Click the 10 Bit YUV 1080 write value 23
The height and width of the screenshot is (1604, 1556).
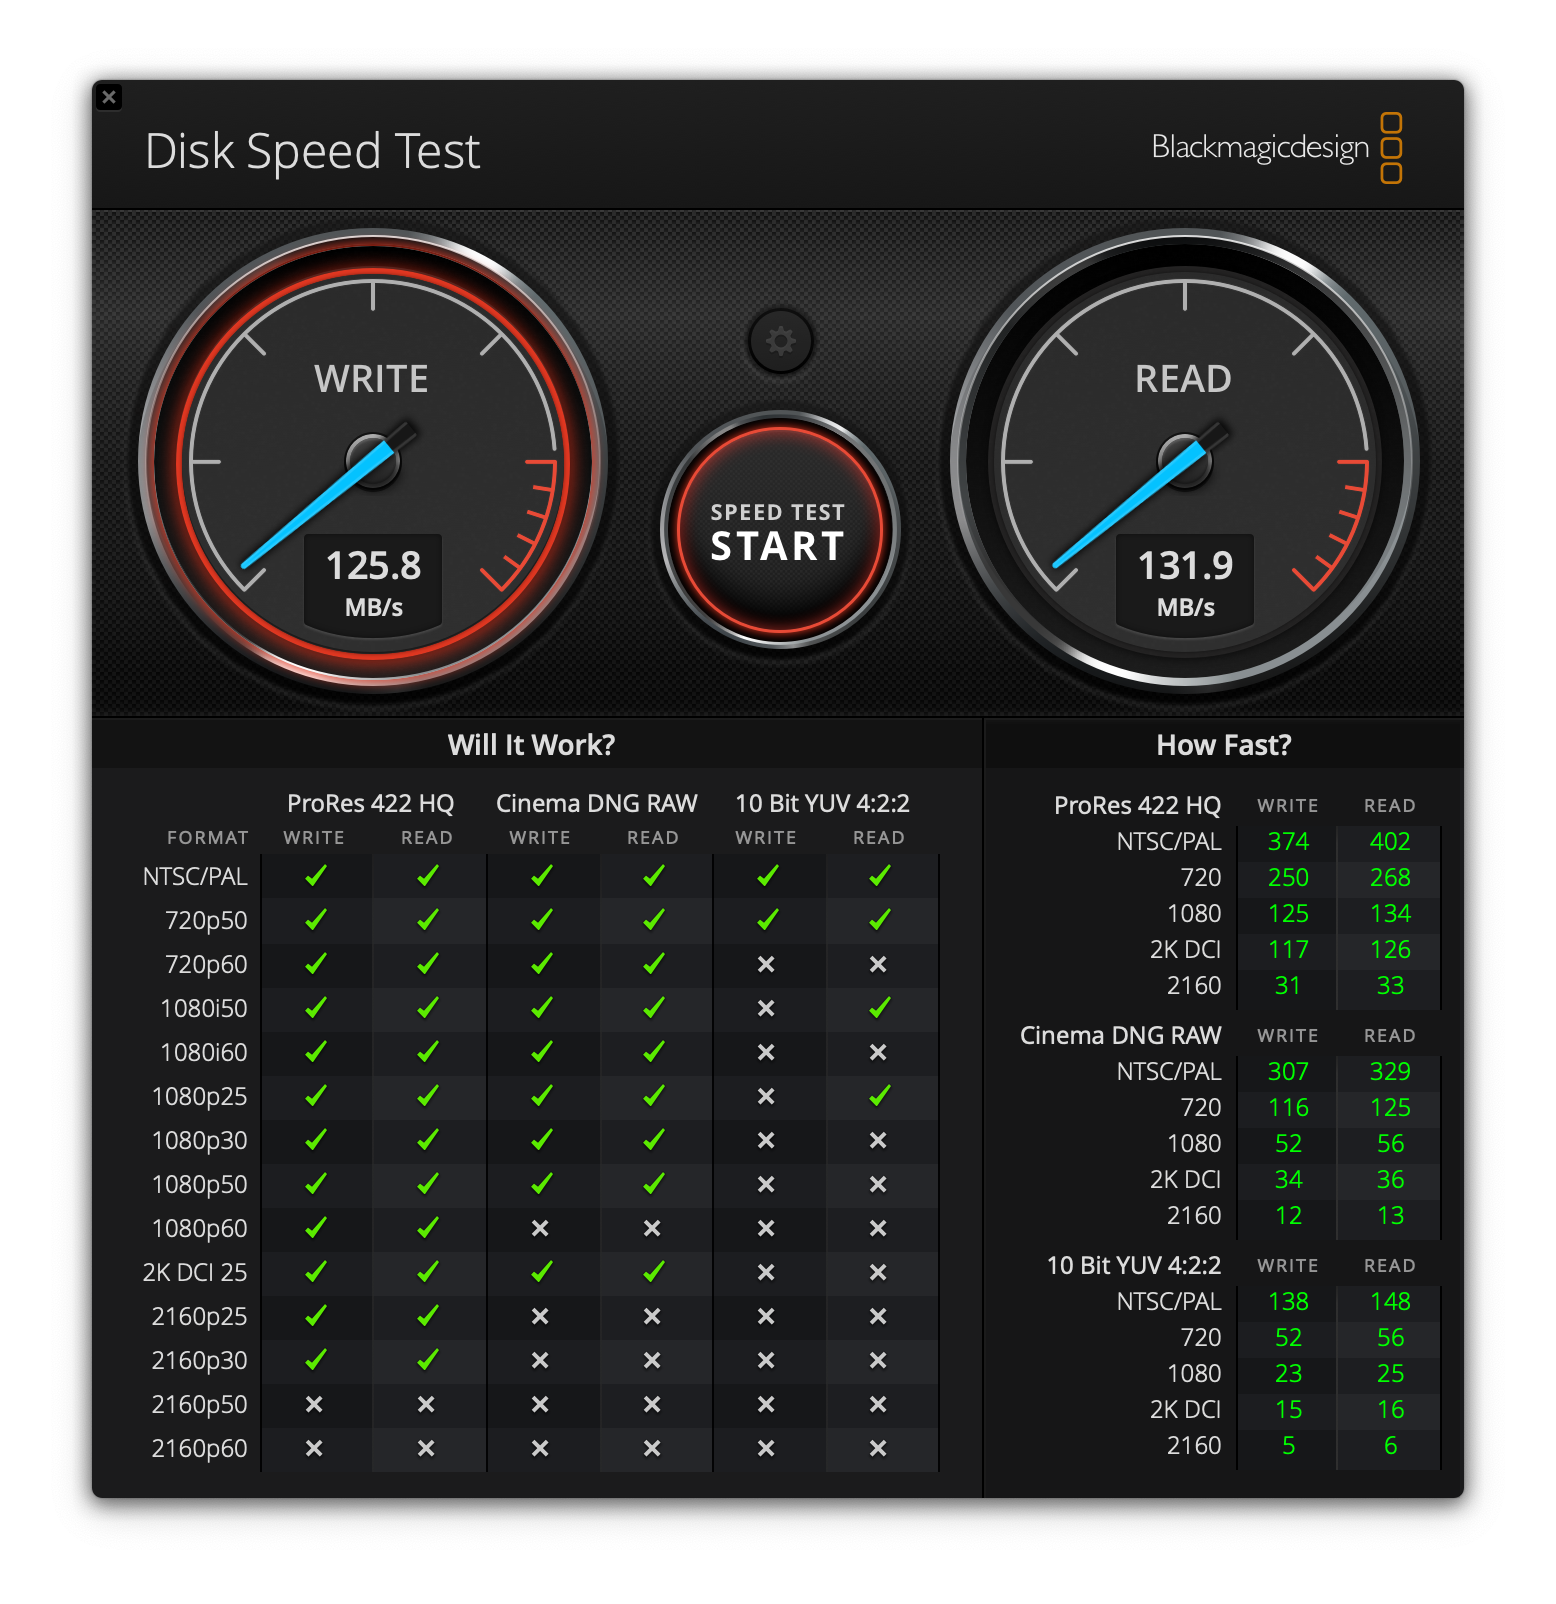(1288, 1374)
